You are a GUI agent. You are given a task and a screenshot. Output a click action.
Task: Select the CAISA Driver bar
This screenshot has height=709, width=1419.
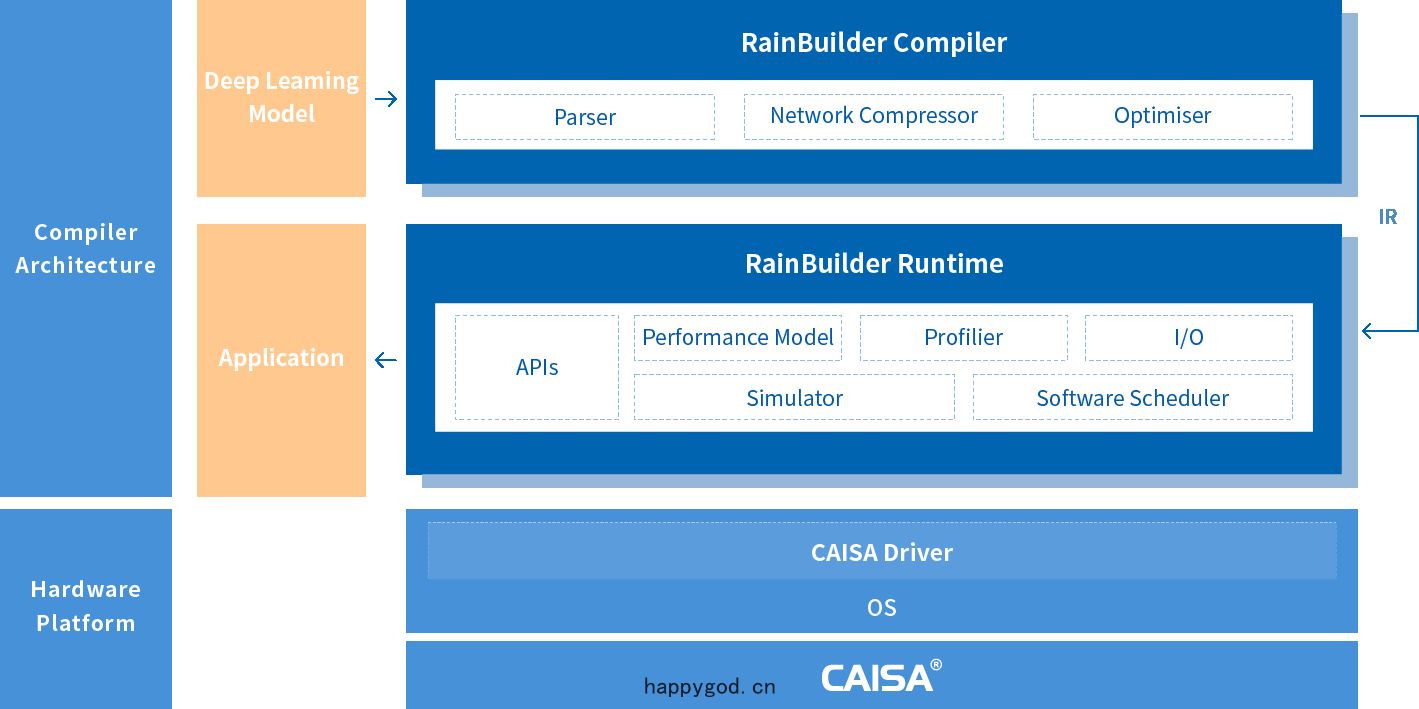pyautogui.click(x=882, y=551)
